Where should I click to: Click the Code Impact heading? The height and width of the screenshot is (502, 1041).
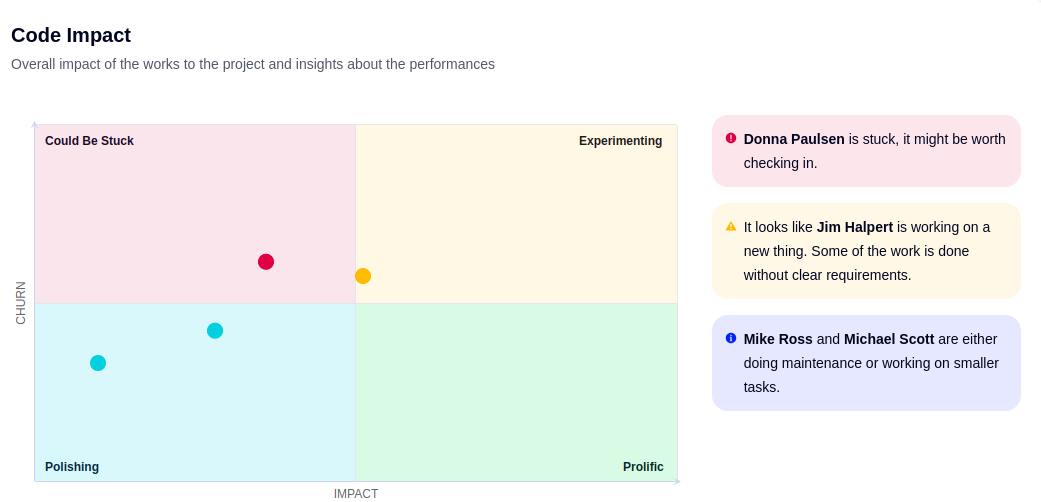[71, 35]
